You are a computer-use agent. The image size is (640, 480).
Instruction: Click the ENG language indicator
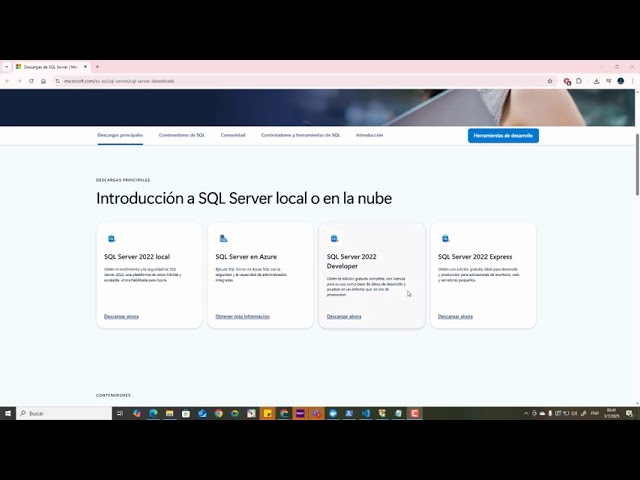[595, 413]
